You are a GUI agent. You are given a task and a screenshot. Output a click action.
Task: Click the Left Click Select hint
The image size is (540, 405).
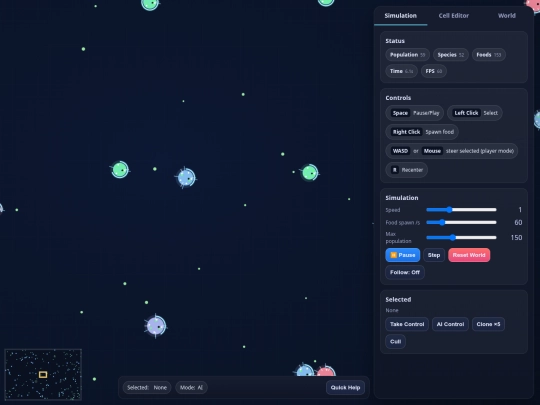coord(475,113)
